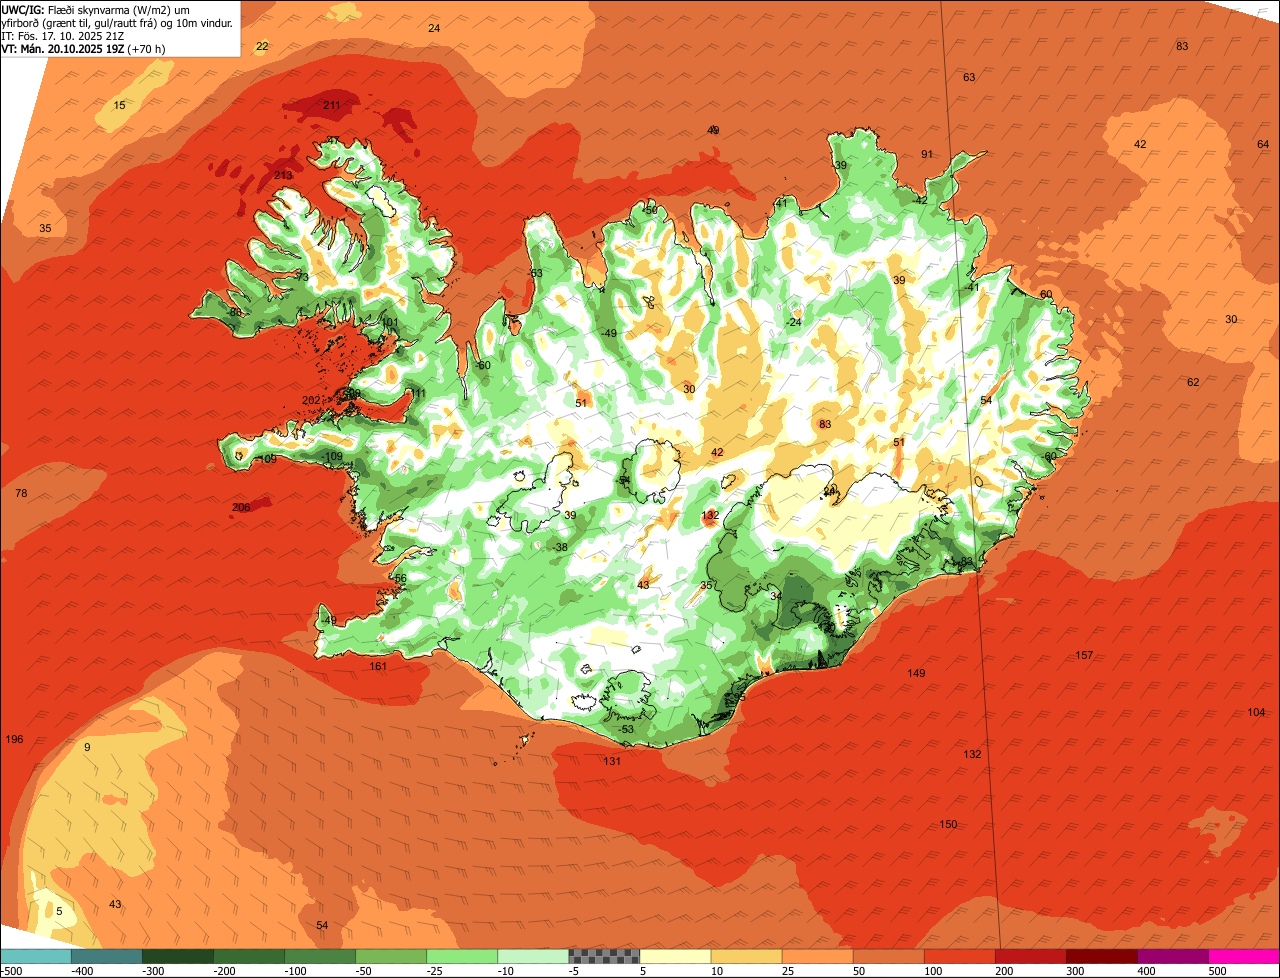
Task: Click the dark green -200 to -100 legend swatch
Action: (x=249, y=956)
